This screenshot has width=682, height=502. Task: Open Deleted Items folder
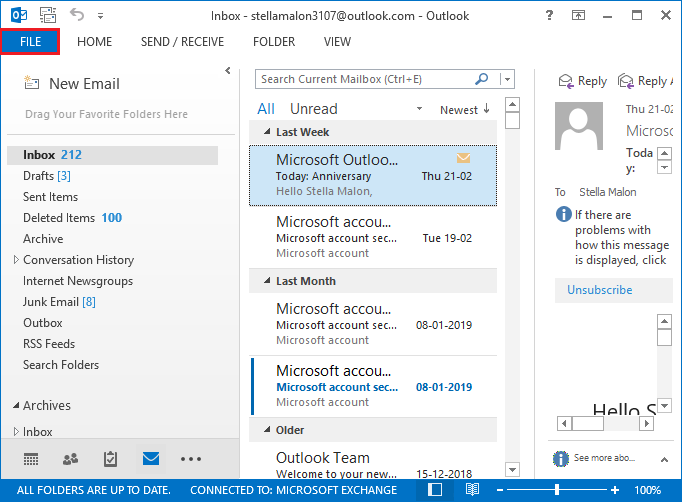(x=72, y=218)
